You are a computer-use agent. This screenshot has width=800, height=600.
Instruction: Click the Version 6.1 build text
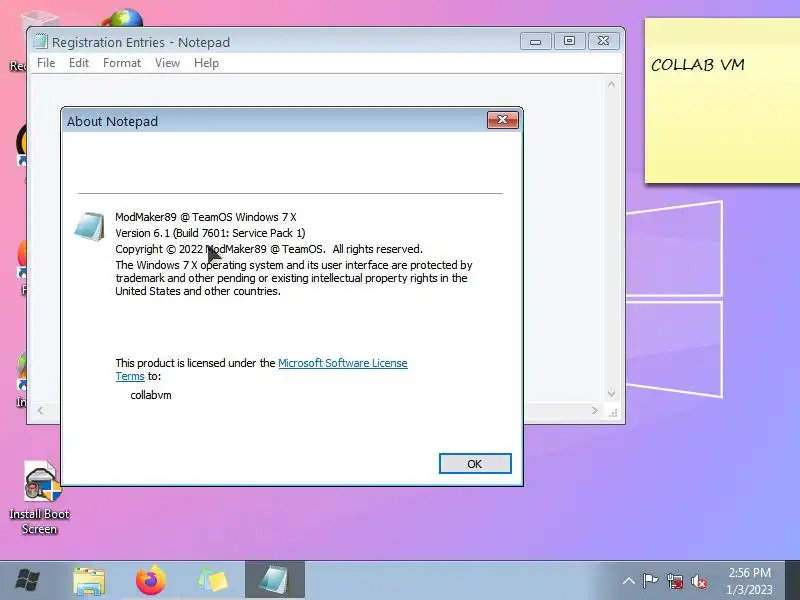pos(210,233)
